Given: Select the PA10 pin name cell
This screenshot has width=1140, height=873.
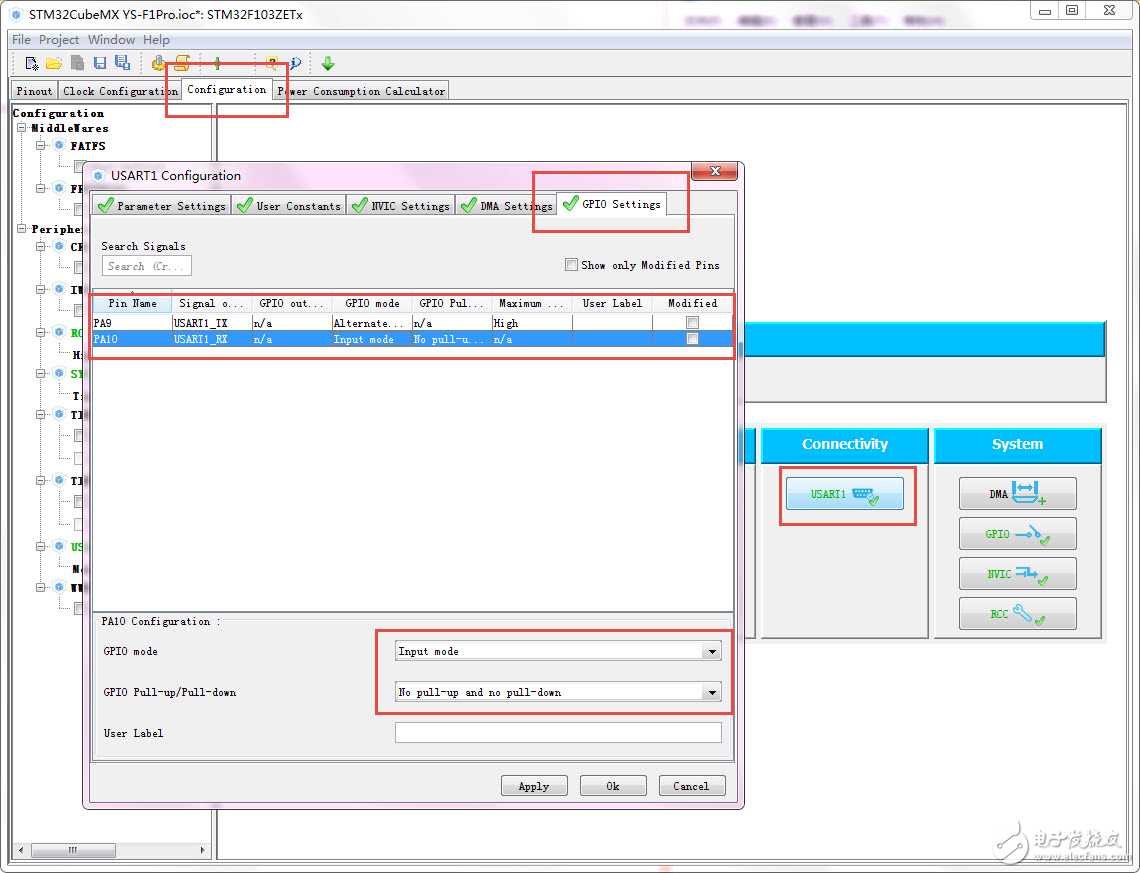Looking at the screenshot, I should (x=132, y=339).
